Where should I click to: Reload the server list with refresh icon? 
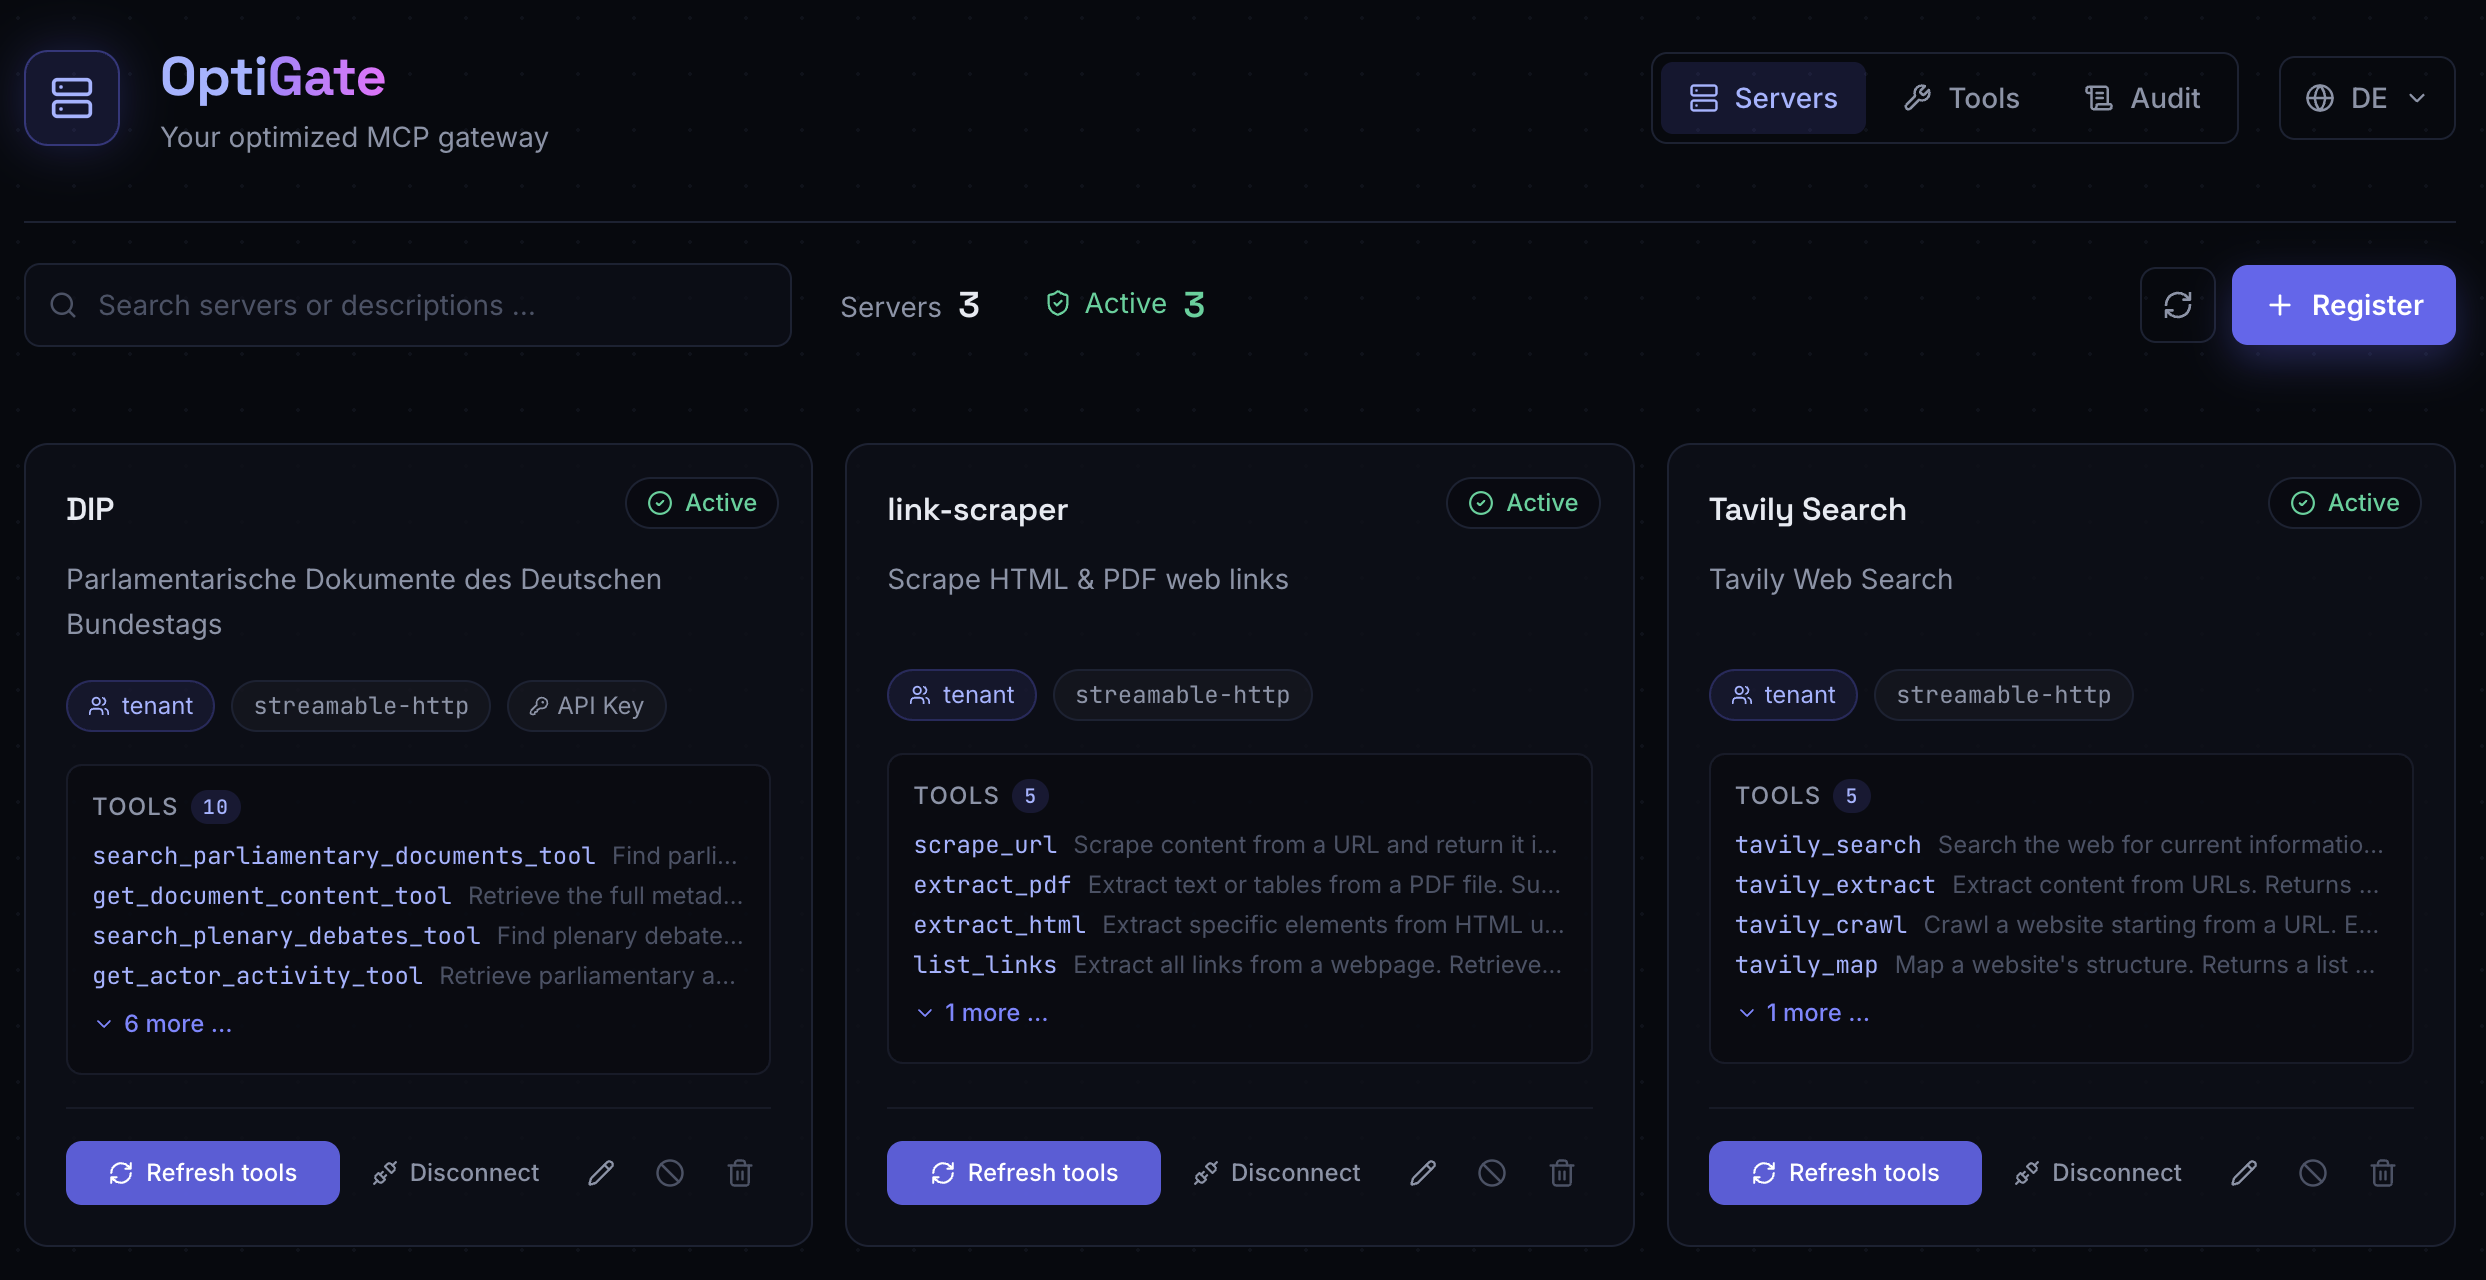2178,305
